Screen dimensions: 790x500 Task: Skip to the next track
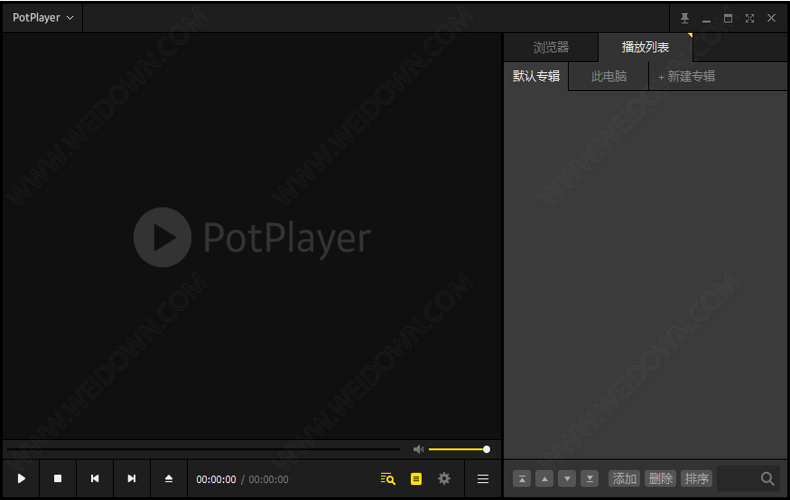pyautogui.click(x=131, y=479)
